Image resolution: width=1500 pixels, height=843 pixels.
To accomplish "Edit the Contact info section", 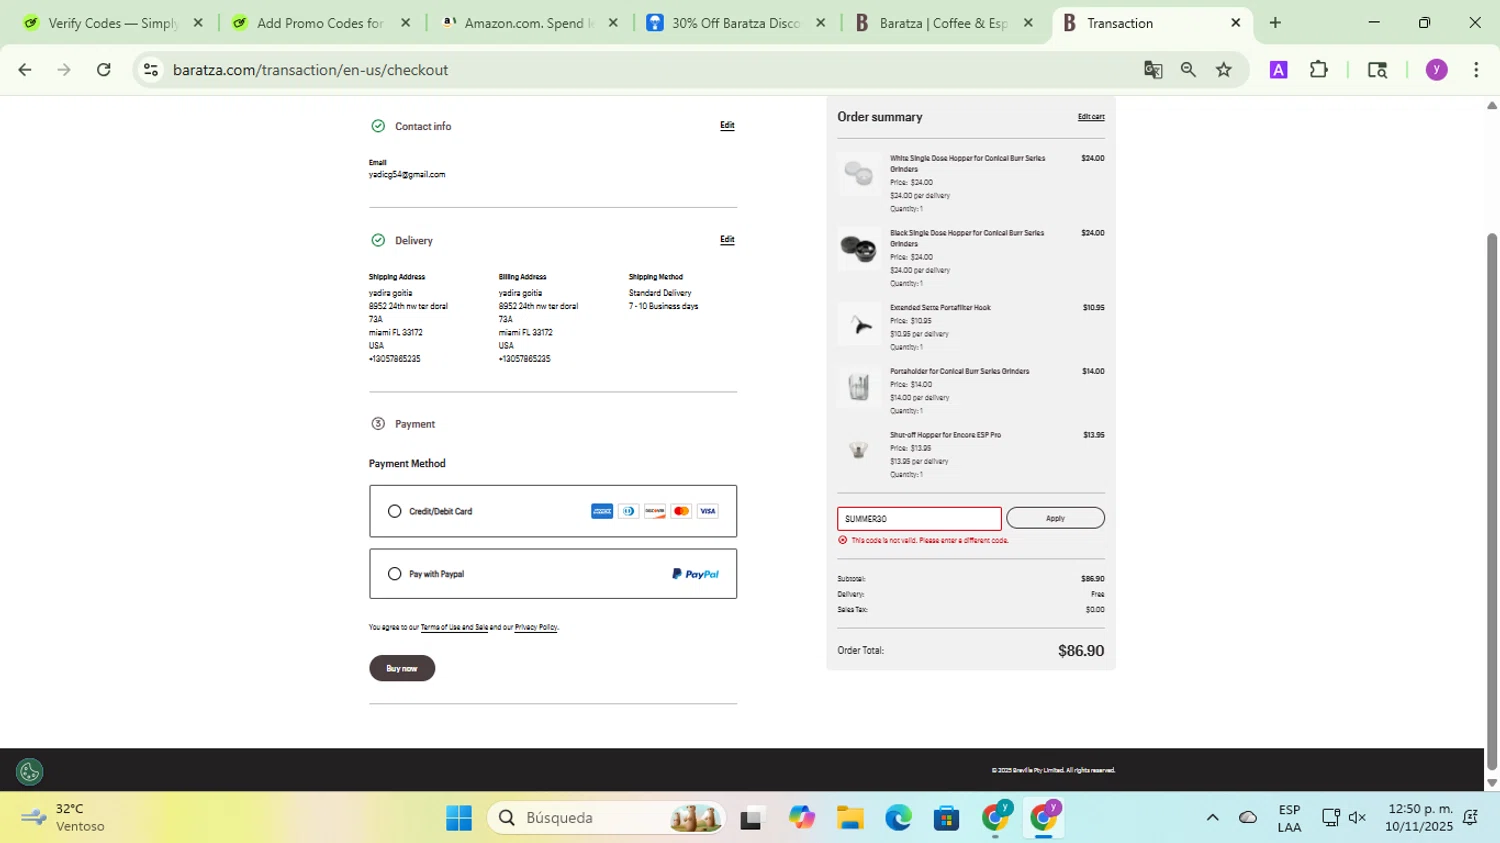I will pos(727,125).
